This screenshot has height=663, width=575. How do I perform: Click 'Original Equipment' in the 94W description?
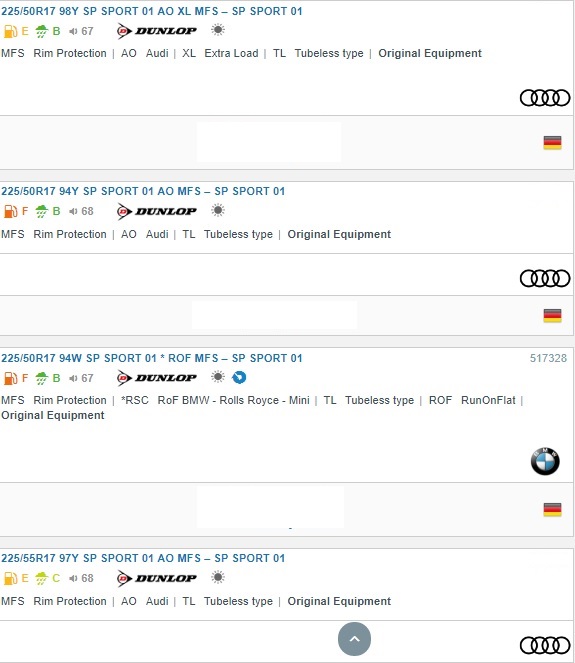tap(53, 415)
